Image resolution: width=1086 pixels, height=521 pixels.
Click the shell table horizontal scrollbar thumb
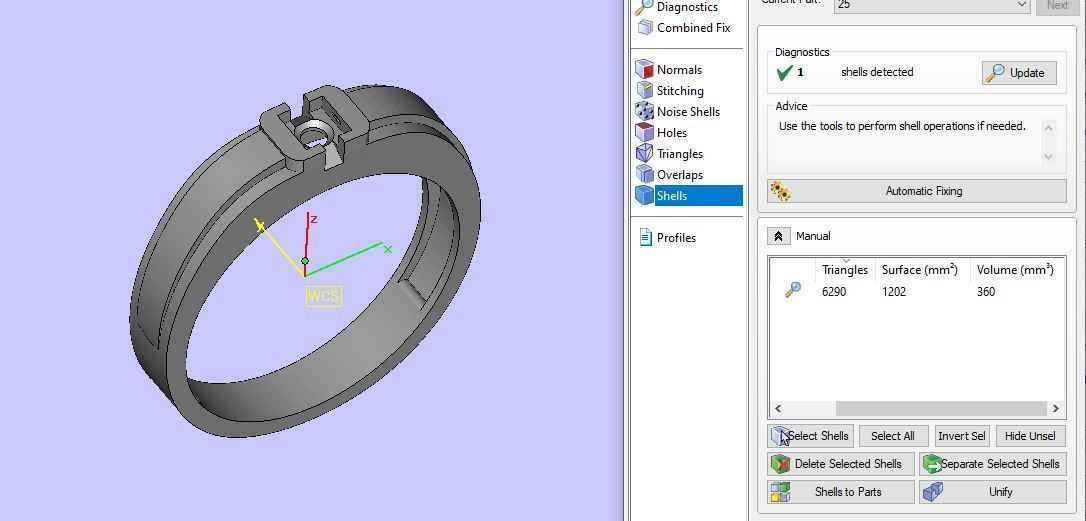coord(941,409)
